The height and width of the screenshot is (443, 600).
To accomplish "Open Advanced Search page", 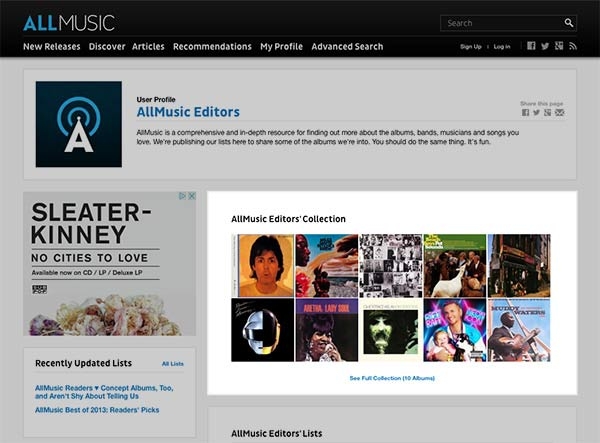I will (347, 47).
